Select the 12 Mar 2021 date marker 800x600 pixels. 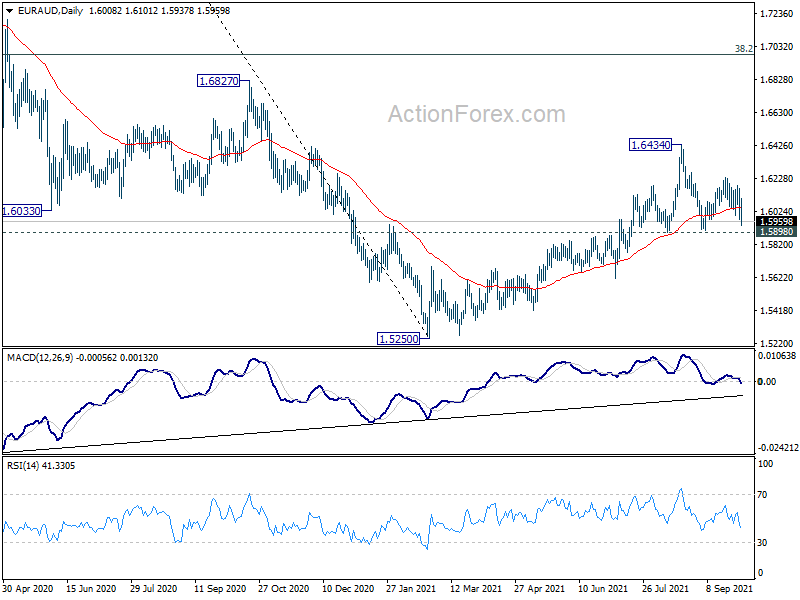(x=476, y=588)
